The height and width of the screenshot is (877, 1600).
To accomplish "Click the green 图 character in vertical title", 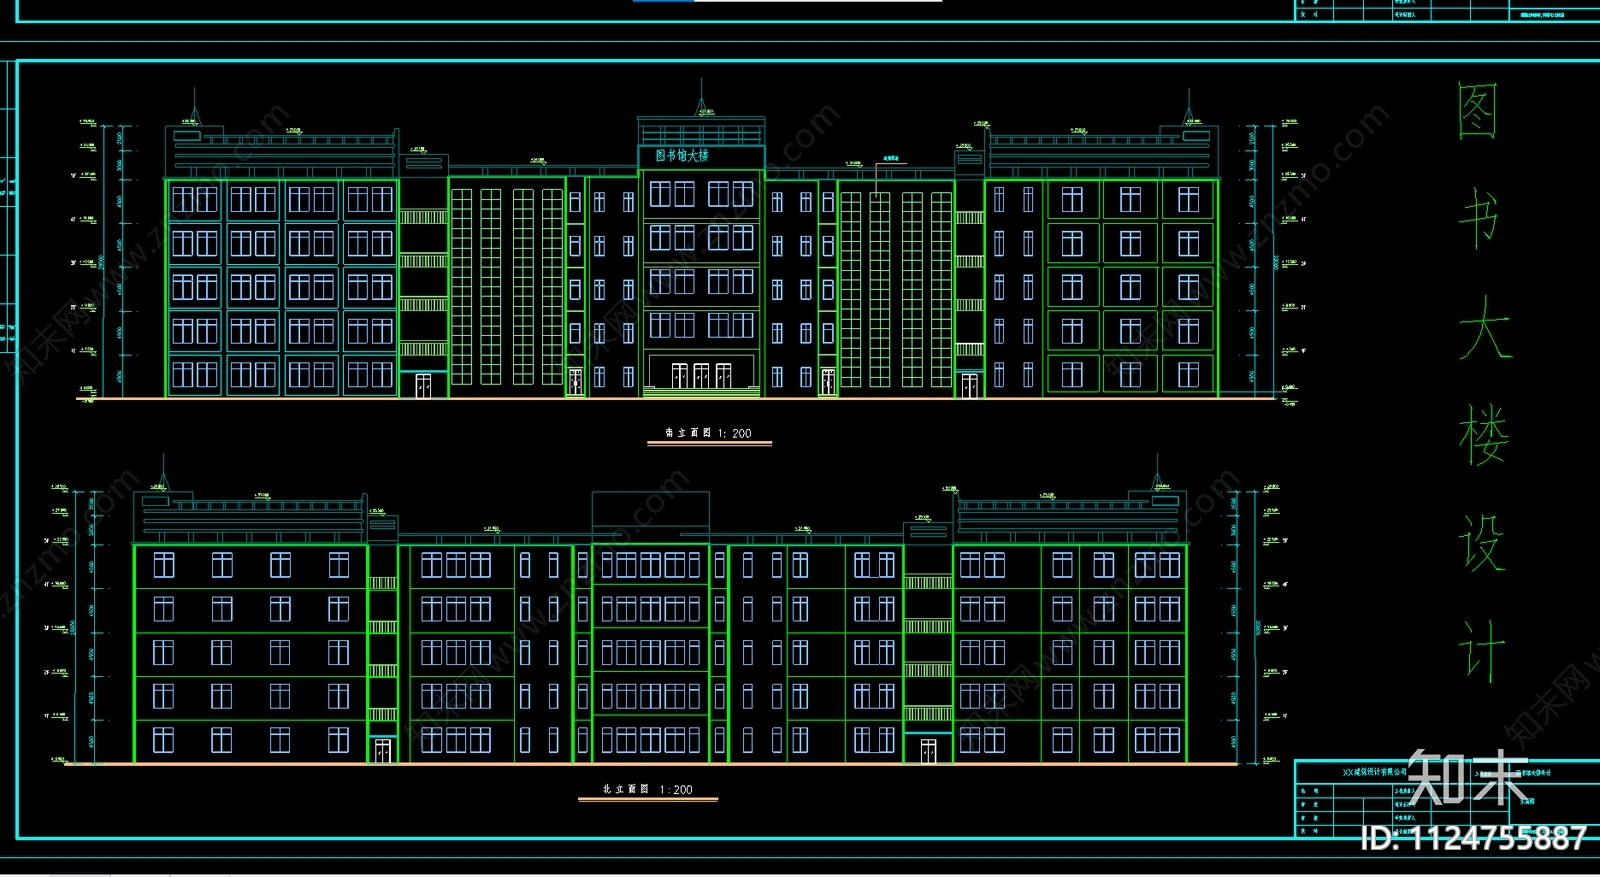I will point(1478,112).
